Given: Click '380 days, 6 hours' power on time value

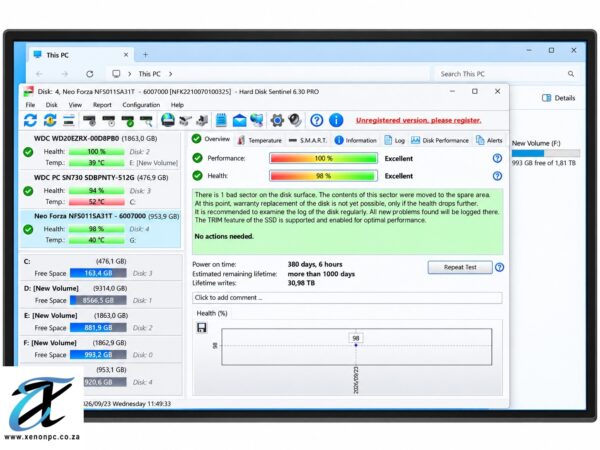Looking at the screenshot, I should 315,264.
